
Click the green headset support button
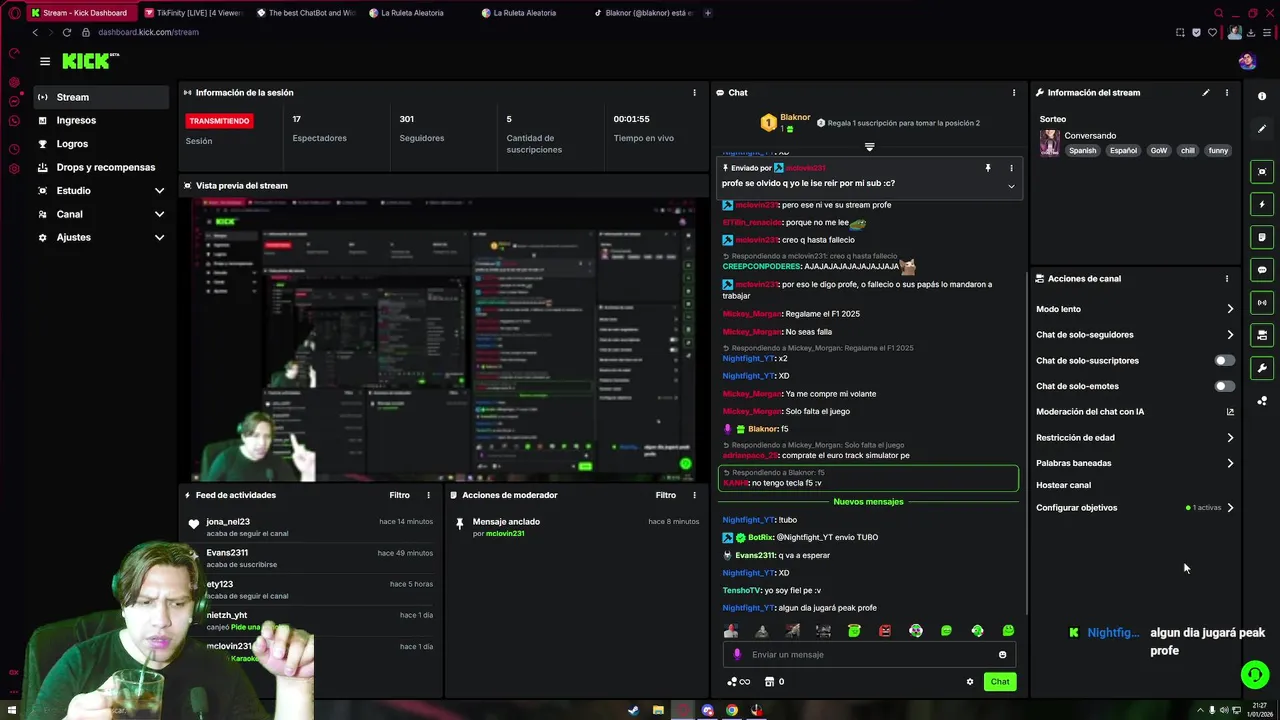click(x=1255, y=675)
